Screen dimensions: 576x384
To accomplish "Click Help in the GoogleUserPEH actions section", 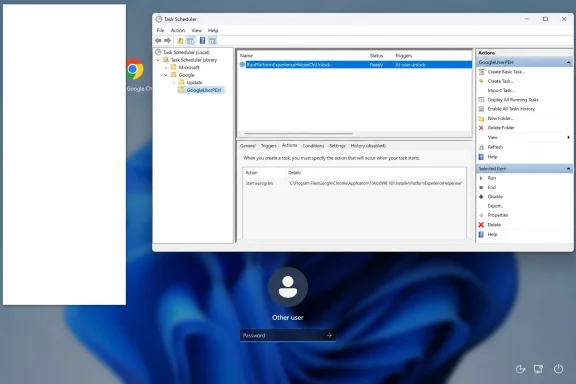I will 492,157.
